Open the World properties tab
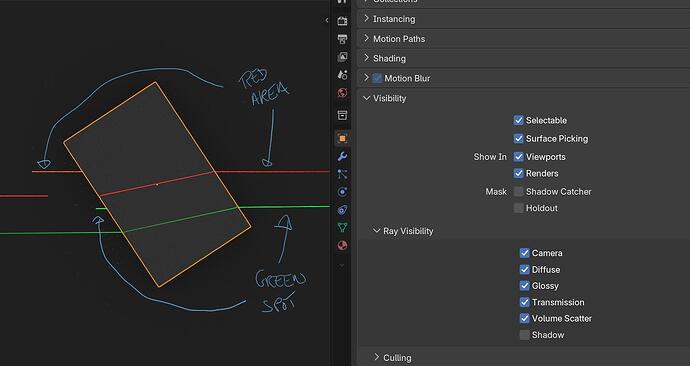 point(342,93)
